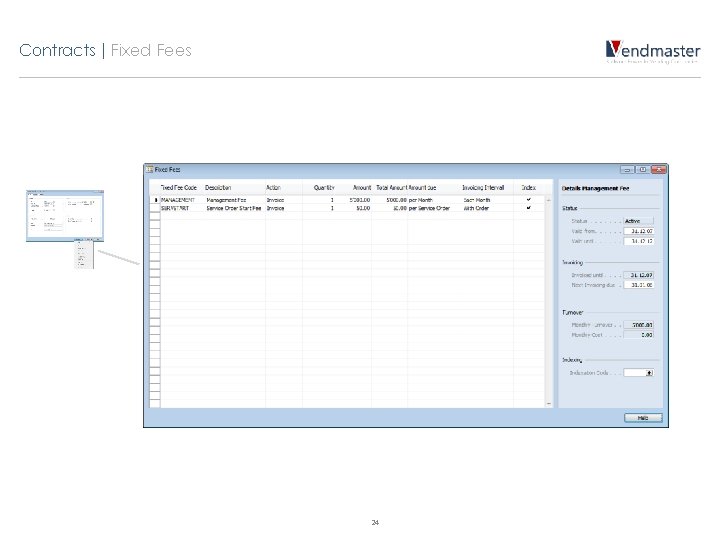Click the Help button
This screenshot has width=720, height=540.
coord(643,417)
